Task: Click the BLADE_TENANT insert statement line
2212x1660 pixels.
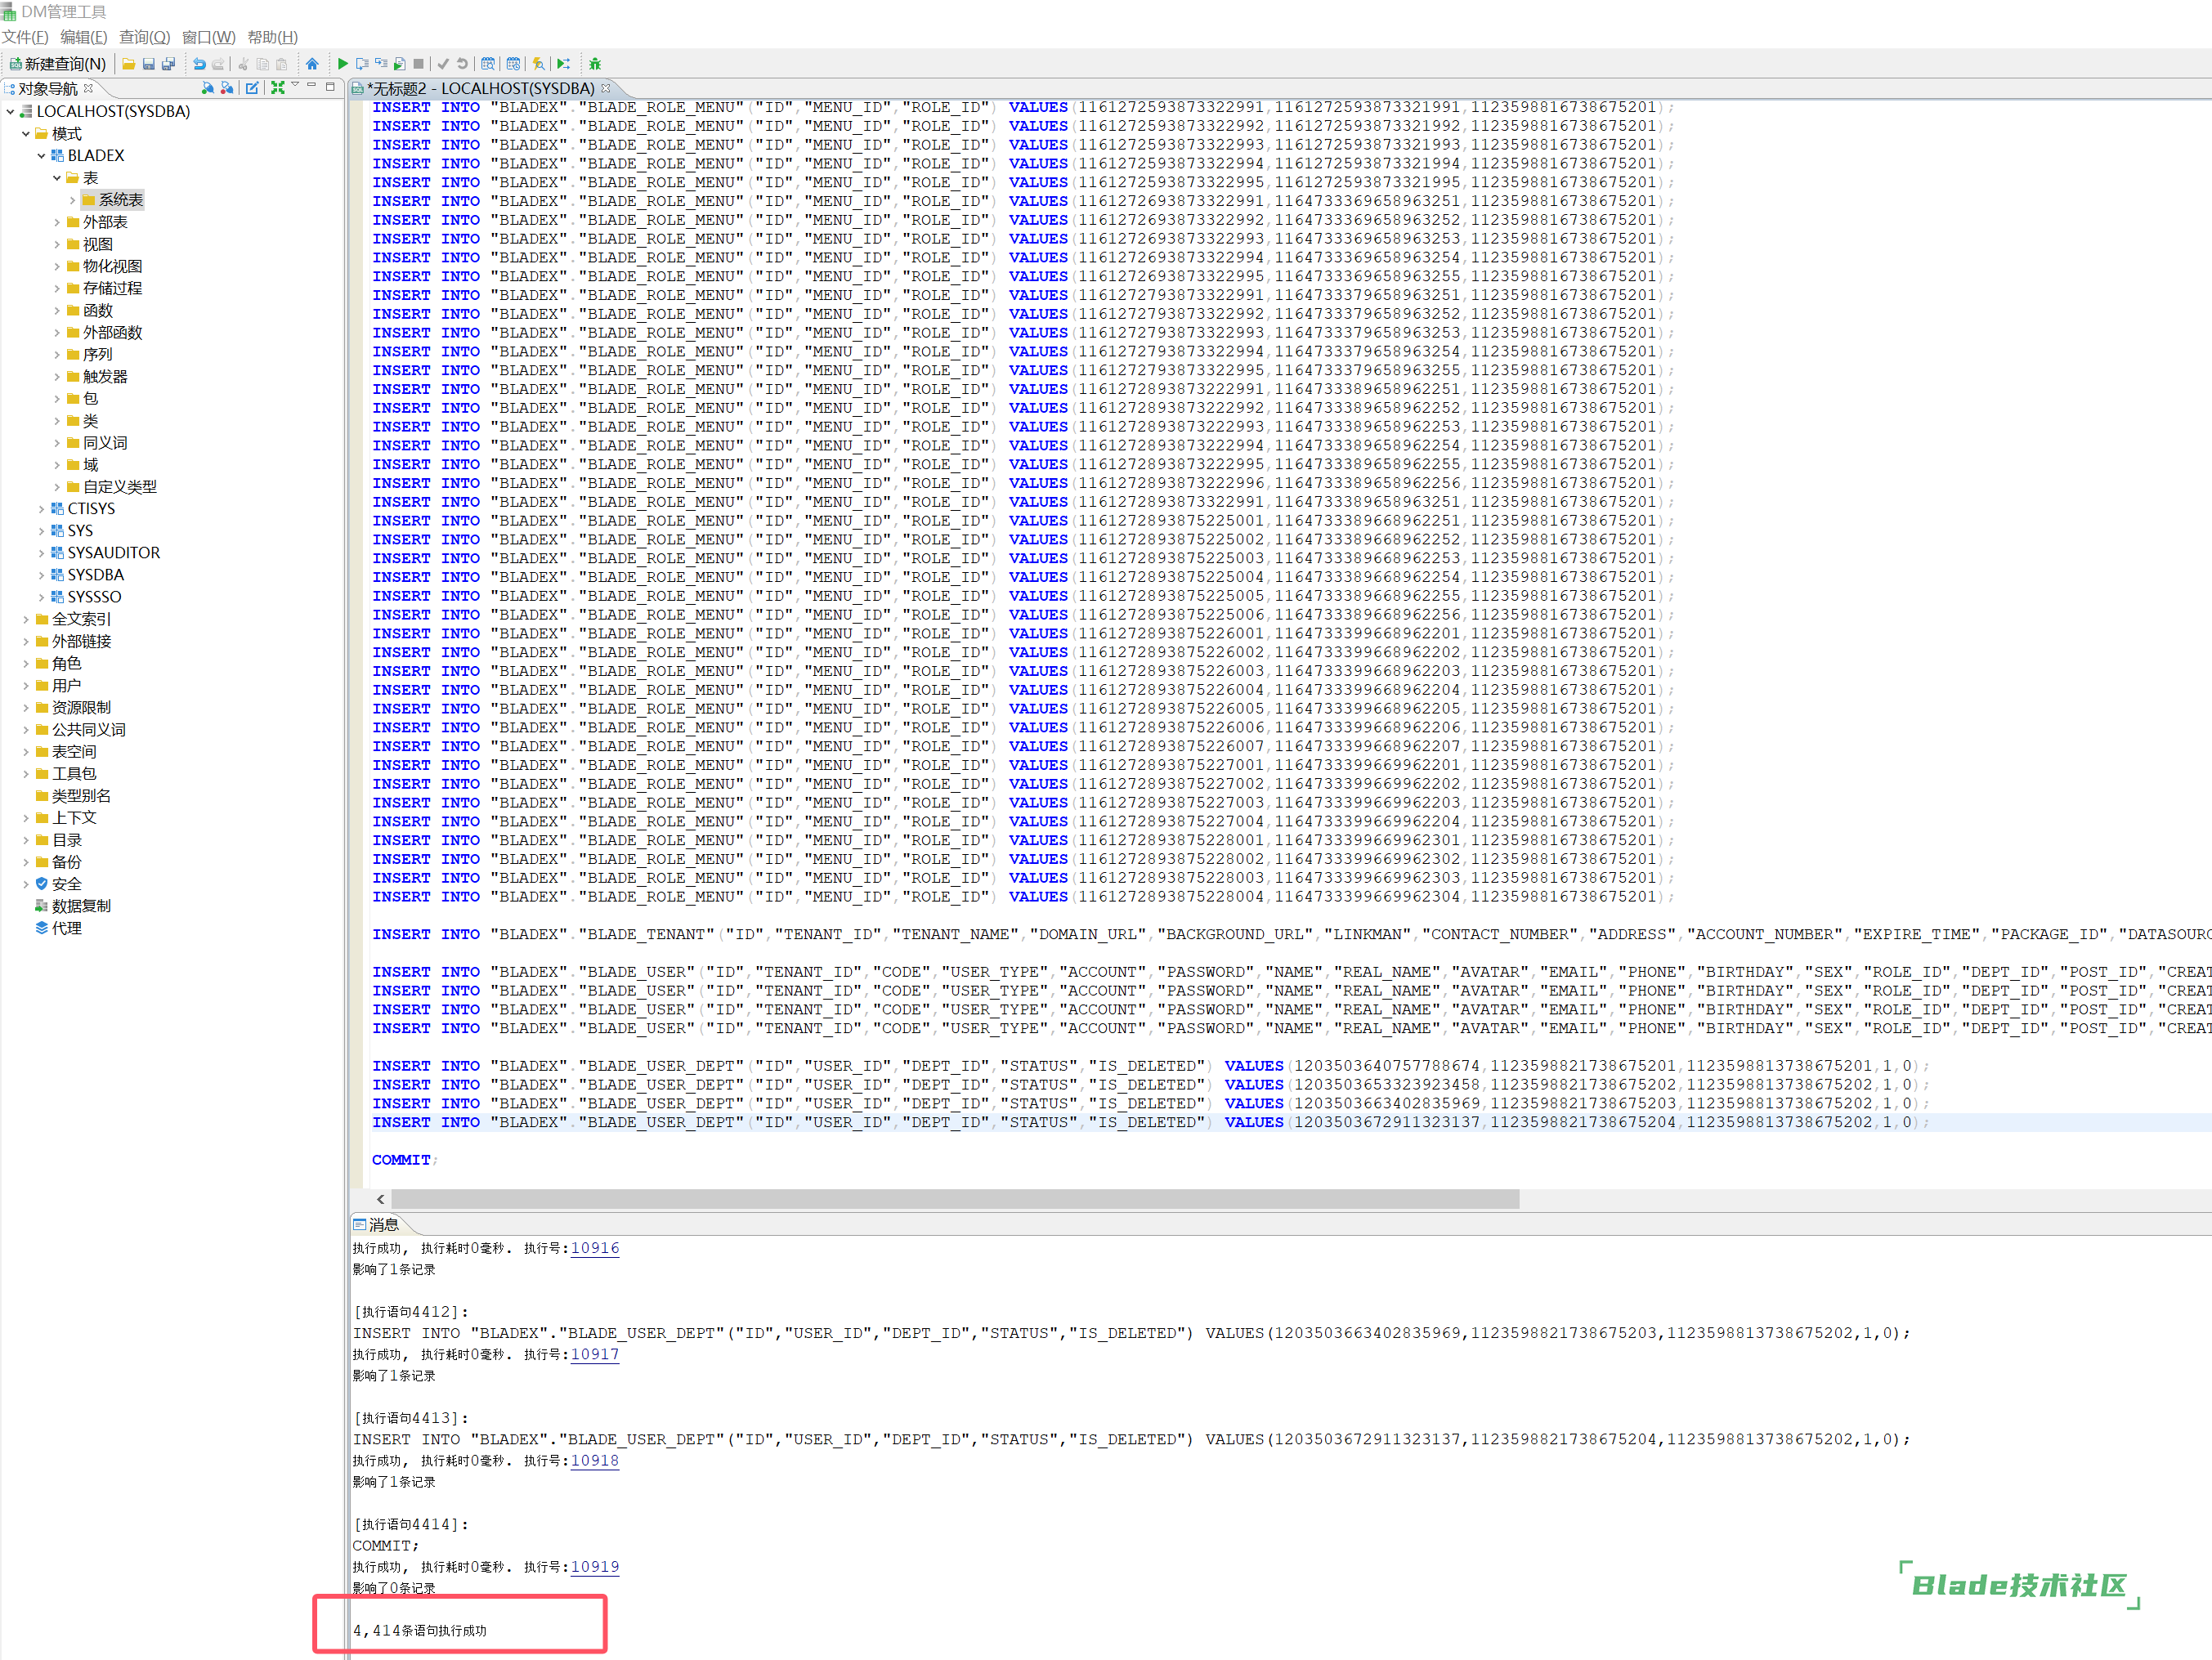Action: (1291, 934)
